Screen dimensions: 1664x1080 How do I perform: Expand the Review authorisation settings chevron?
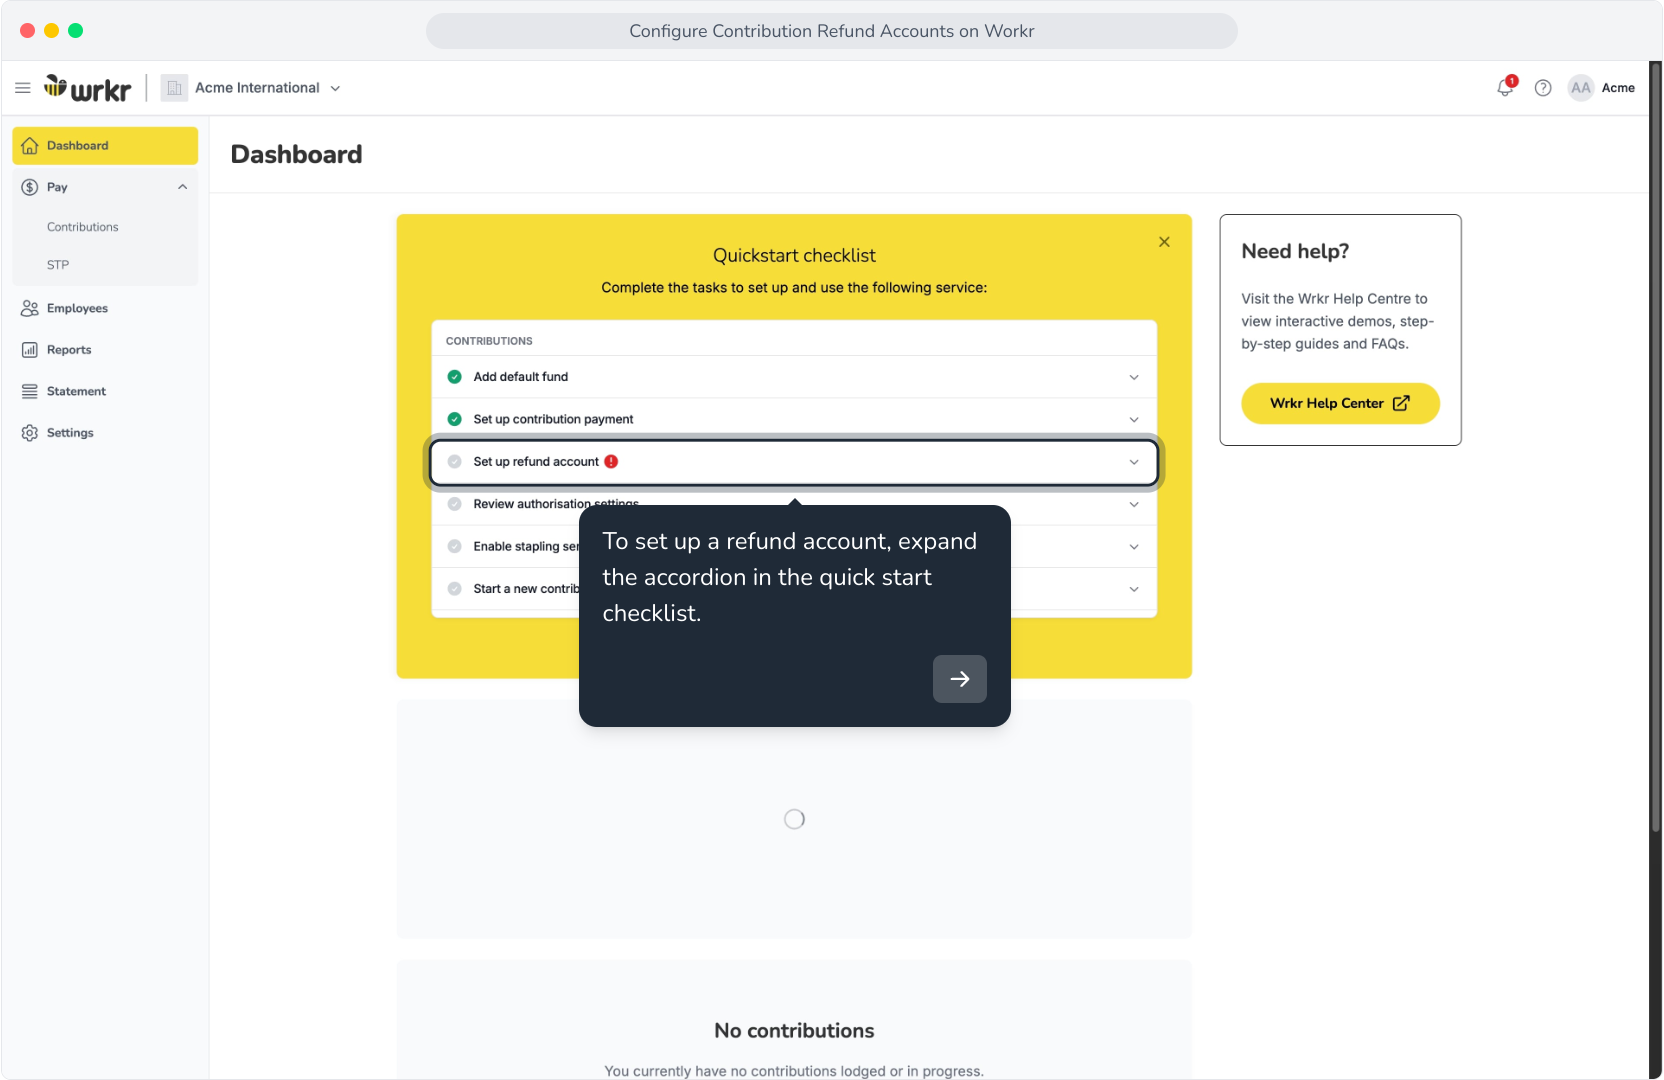(x=1134, y=504)
